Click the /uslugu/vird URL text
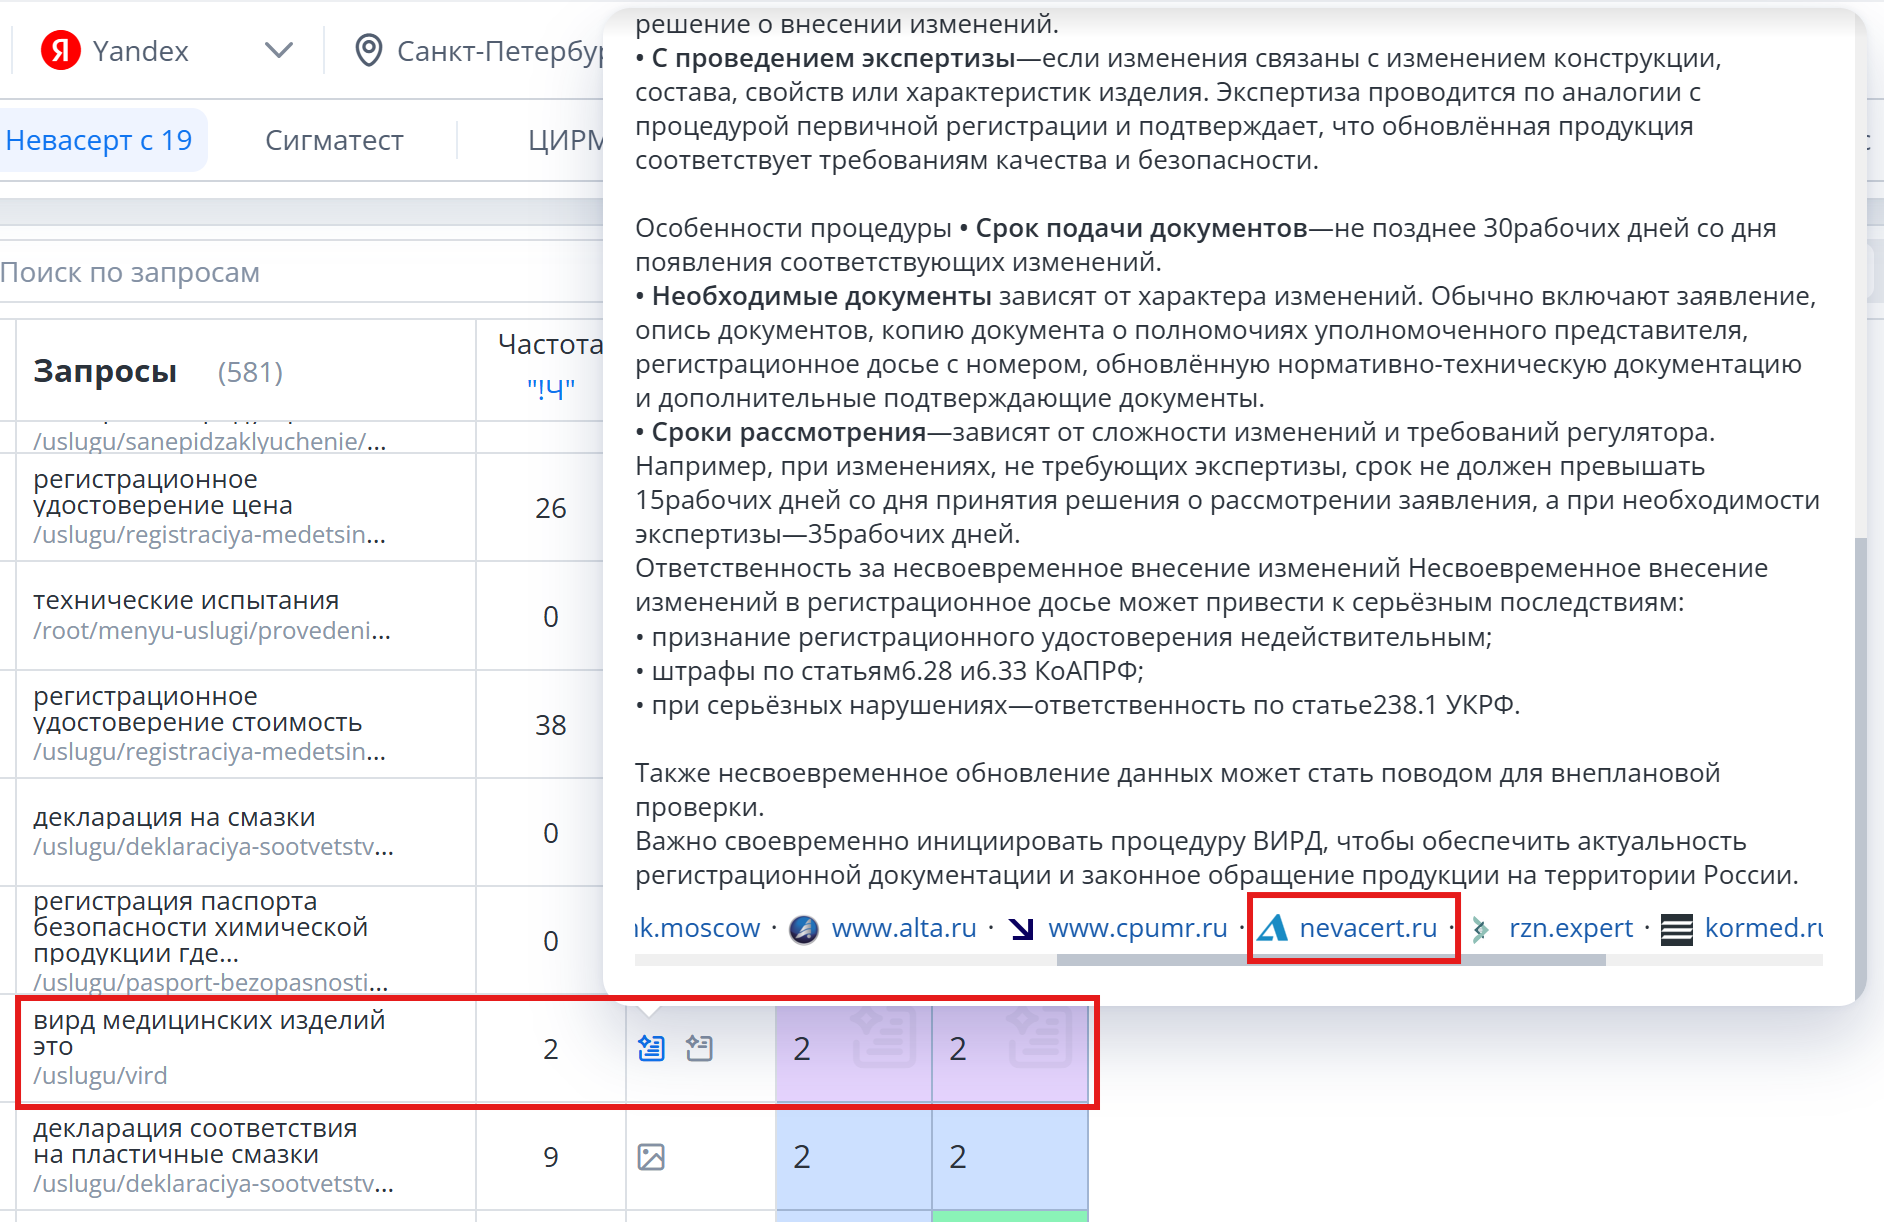The image size is (1884, 1222). click(100, 1076)
